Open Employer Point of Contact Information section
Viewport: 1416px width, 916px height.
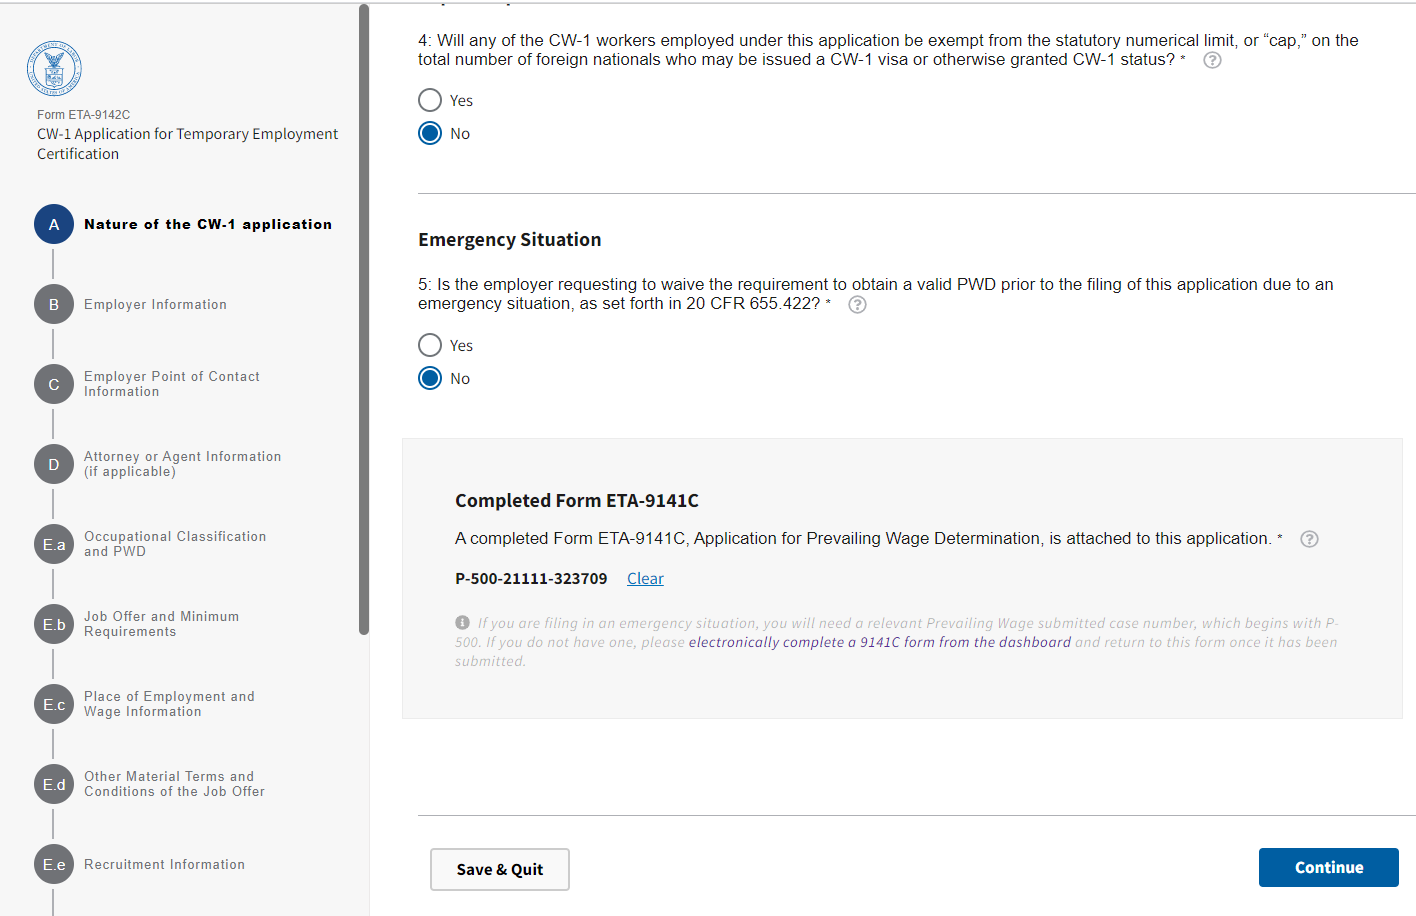[171, 384]
